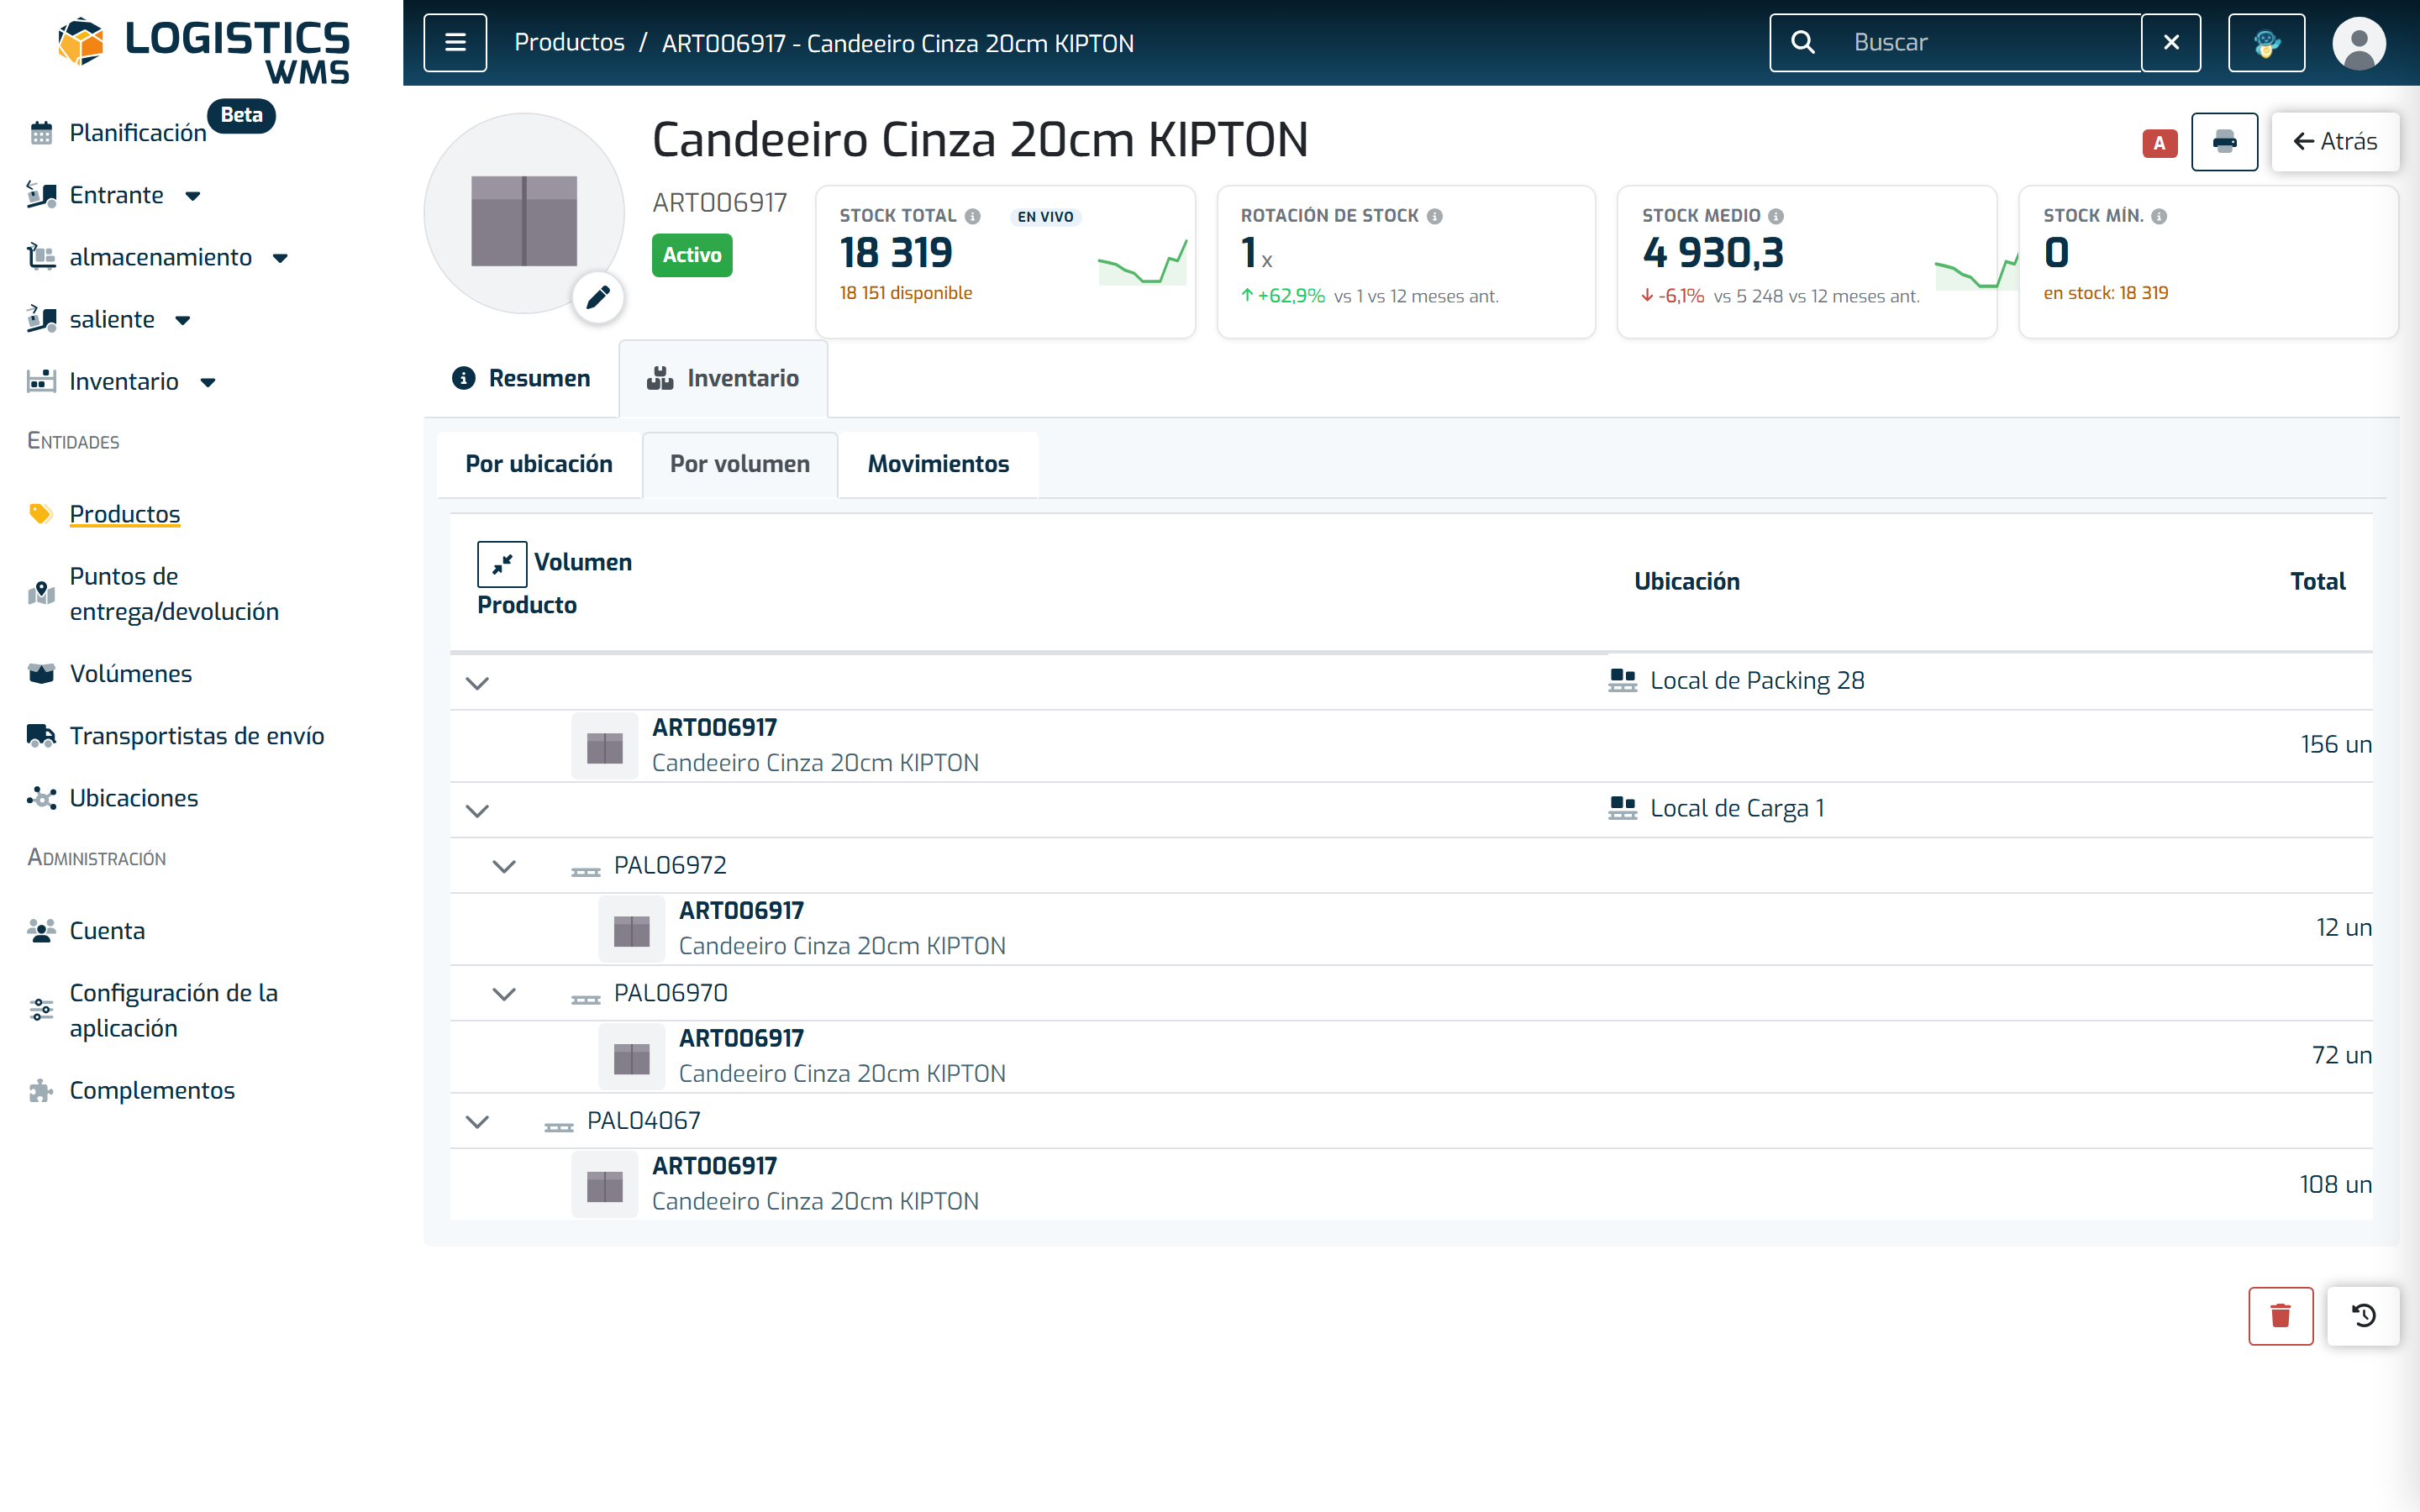
Task: Select PAL04067 pallet label
Action: (x=643, y=1120)
